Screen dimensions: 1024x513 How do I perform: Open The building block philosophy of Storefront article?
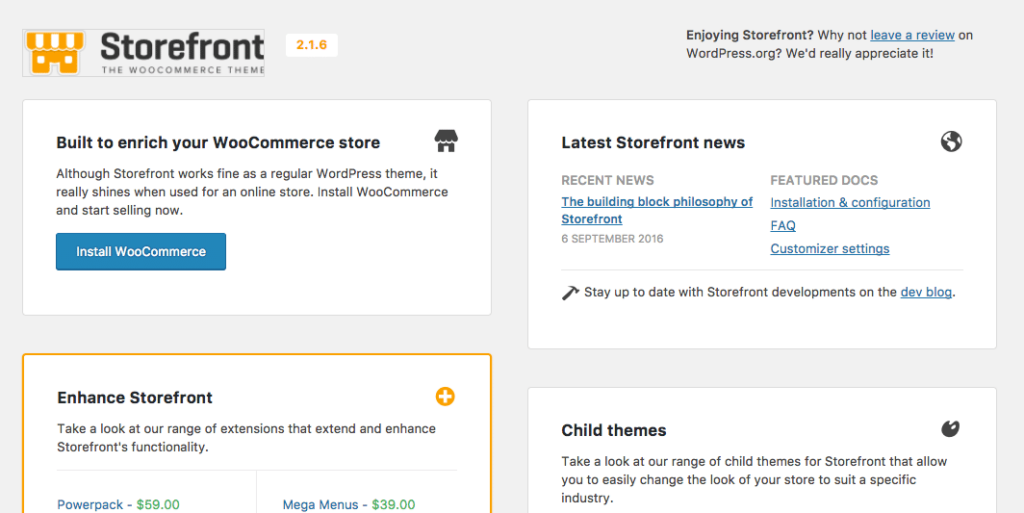coord(657,210)
